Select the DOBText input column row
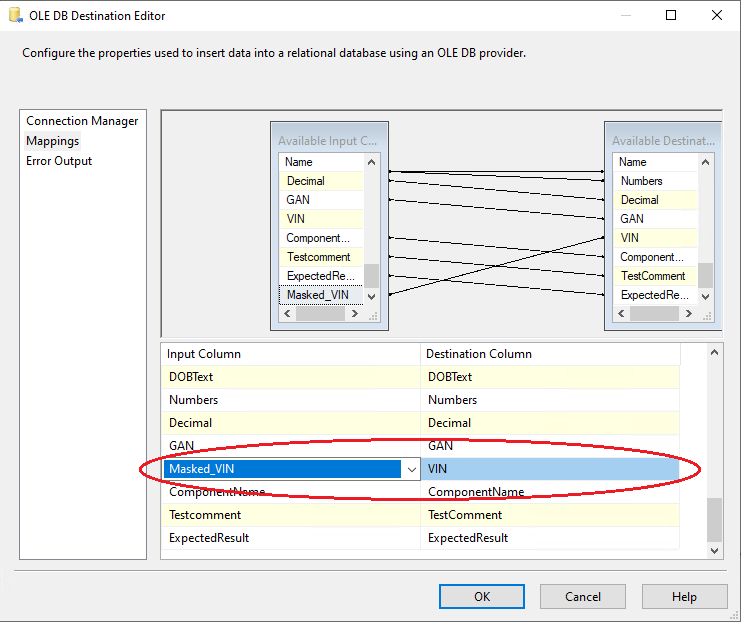Screen dimensions: 741x622 pyautogui.click(x=290, y=377)
